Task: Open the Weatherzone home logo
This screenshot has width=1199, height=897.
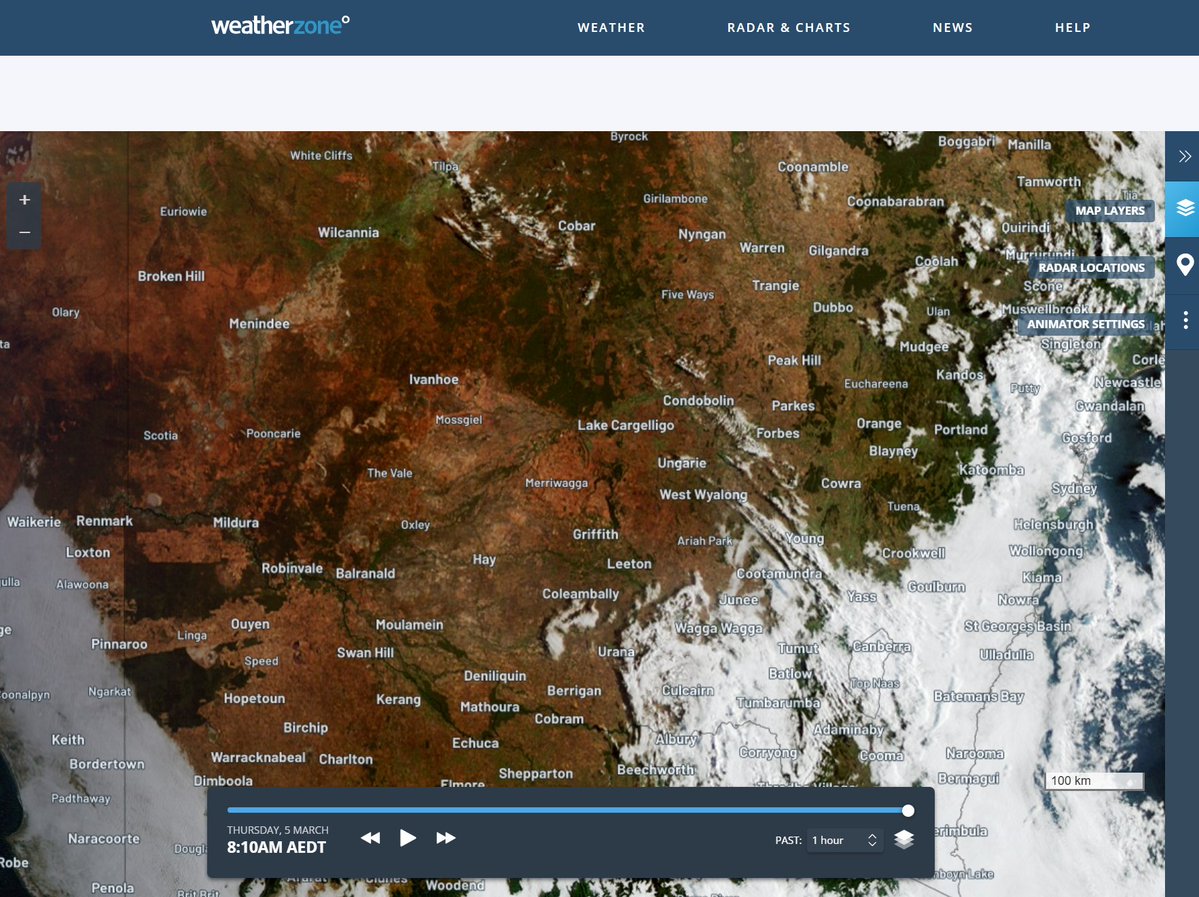Action: 280,26
